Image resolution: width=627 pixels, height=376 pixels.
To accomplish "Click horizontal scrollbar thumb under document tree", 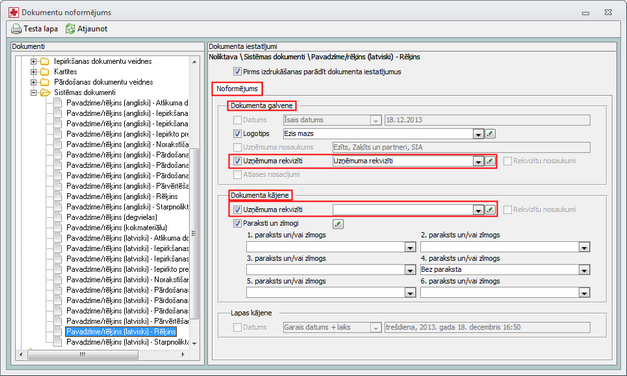I will tap(83, 354).
